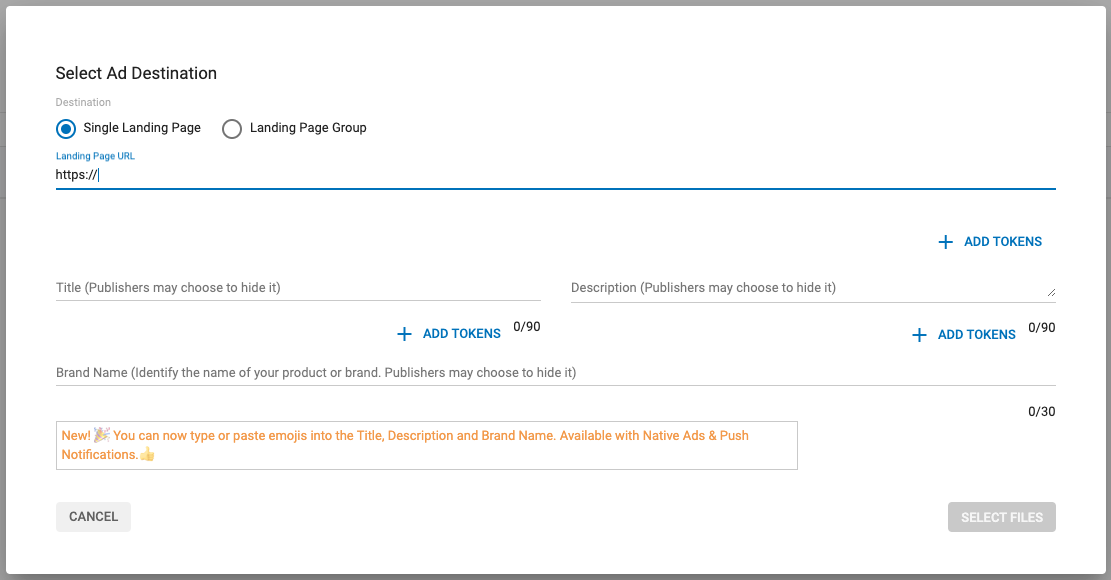Click the plus icon under the Description field
The width and height of the screenshot is (1111, 580).
[919, 335]
